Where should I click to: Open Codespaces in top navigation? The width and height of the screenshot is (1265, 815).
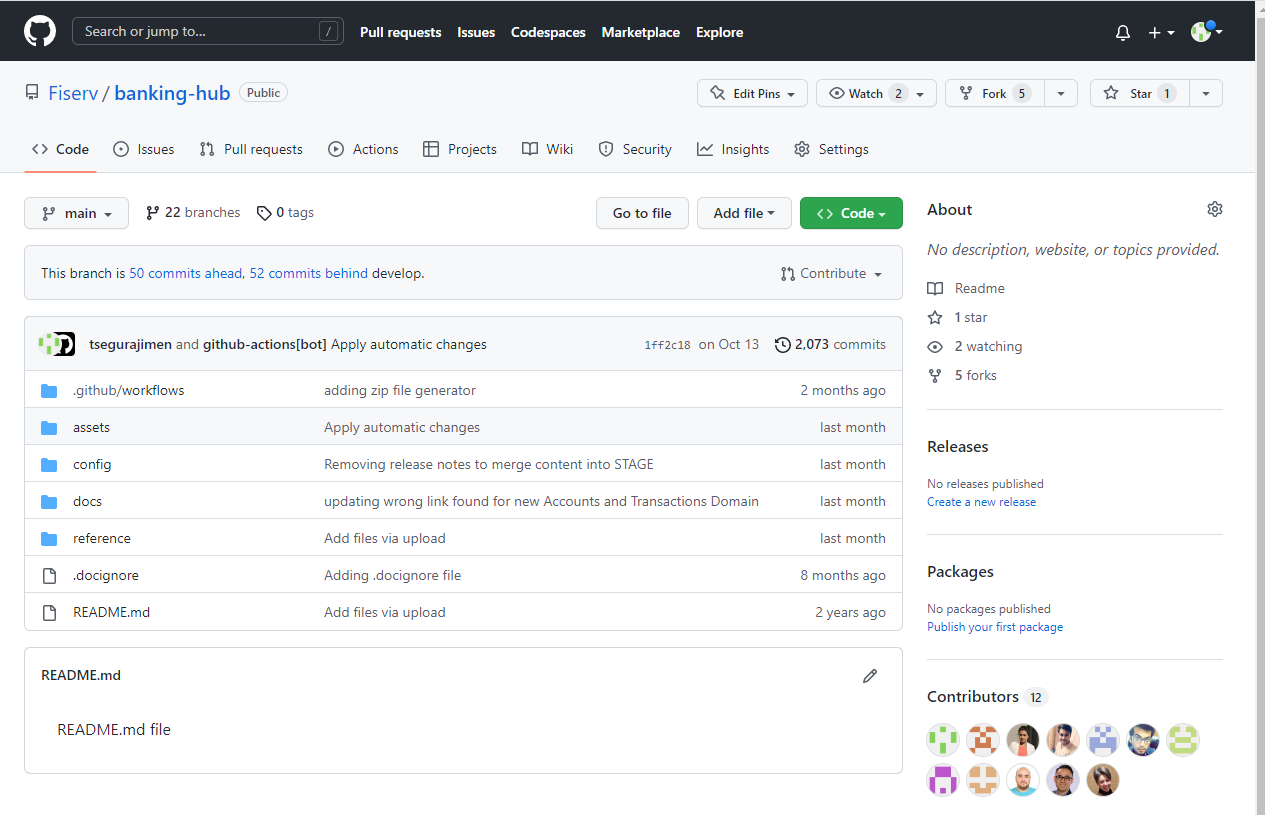(548, 32)
